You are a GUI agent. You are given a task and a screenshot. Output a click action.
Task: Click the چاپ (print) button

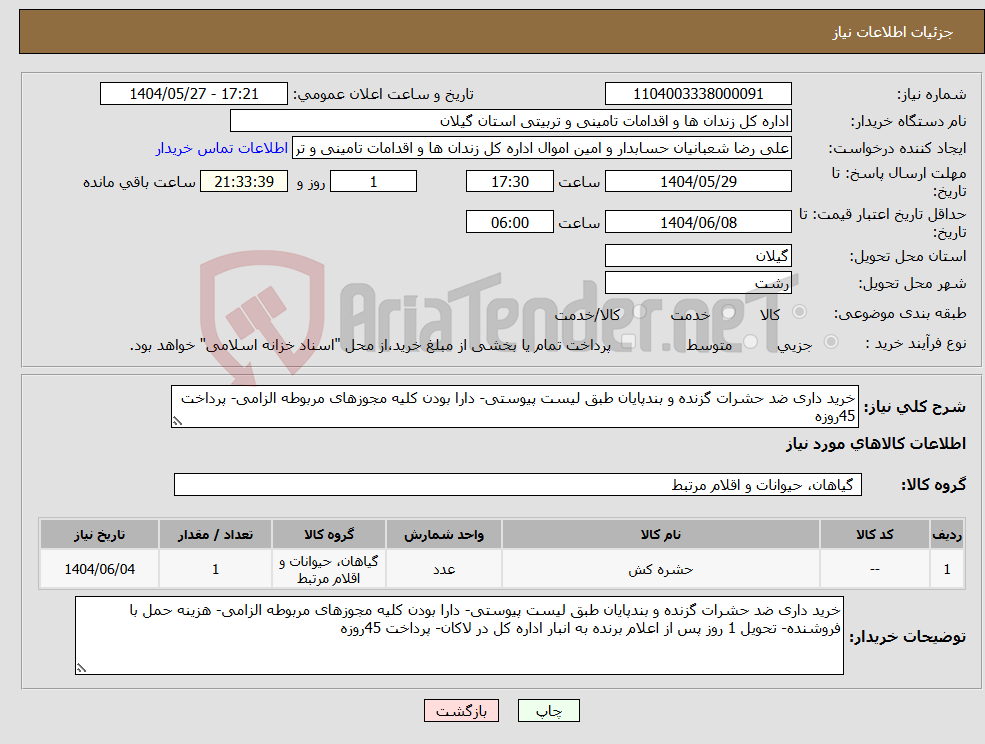(548, 711)
